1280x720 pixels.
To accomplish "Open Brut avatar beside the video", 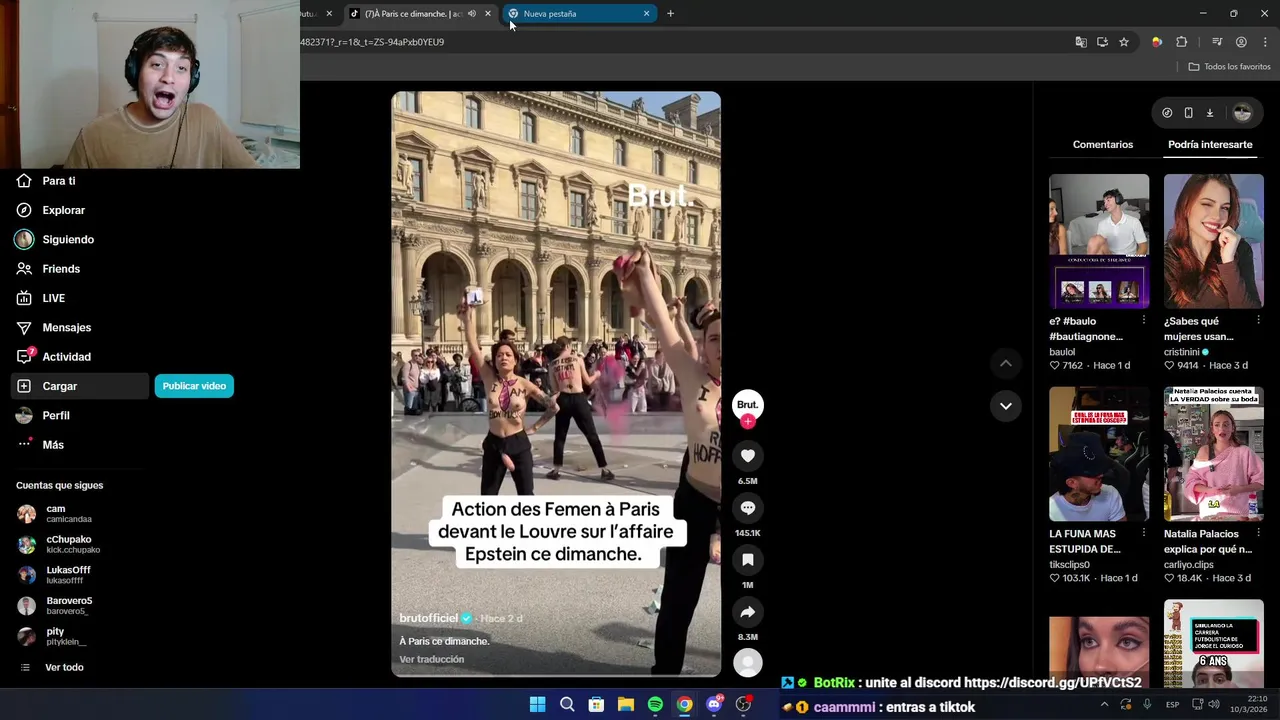I will [748, 403].
